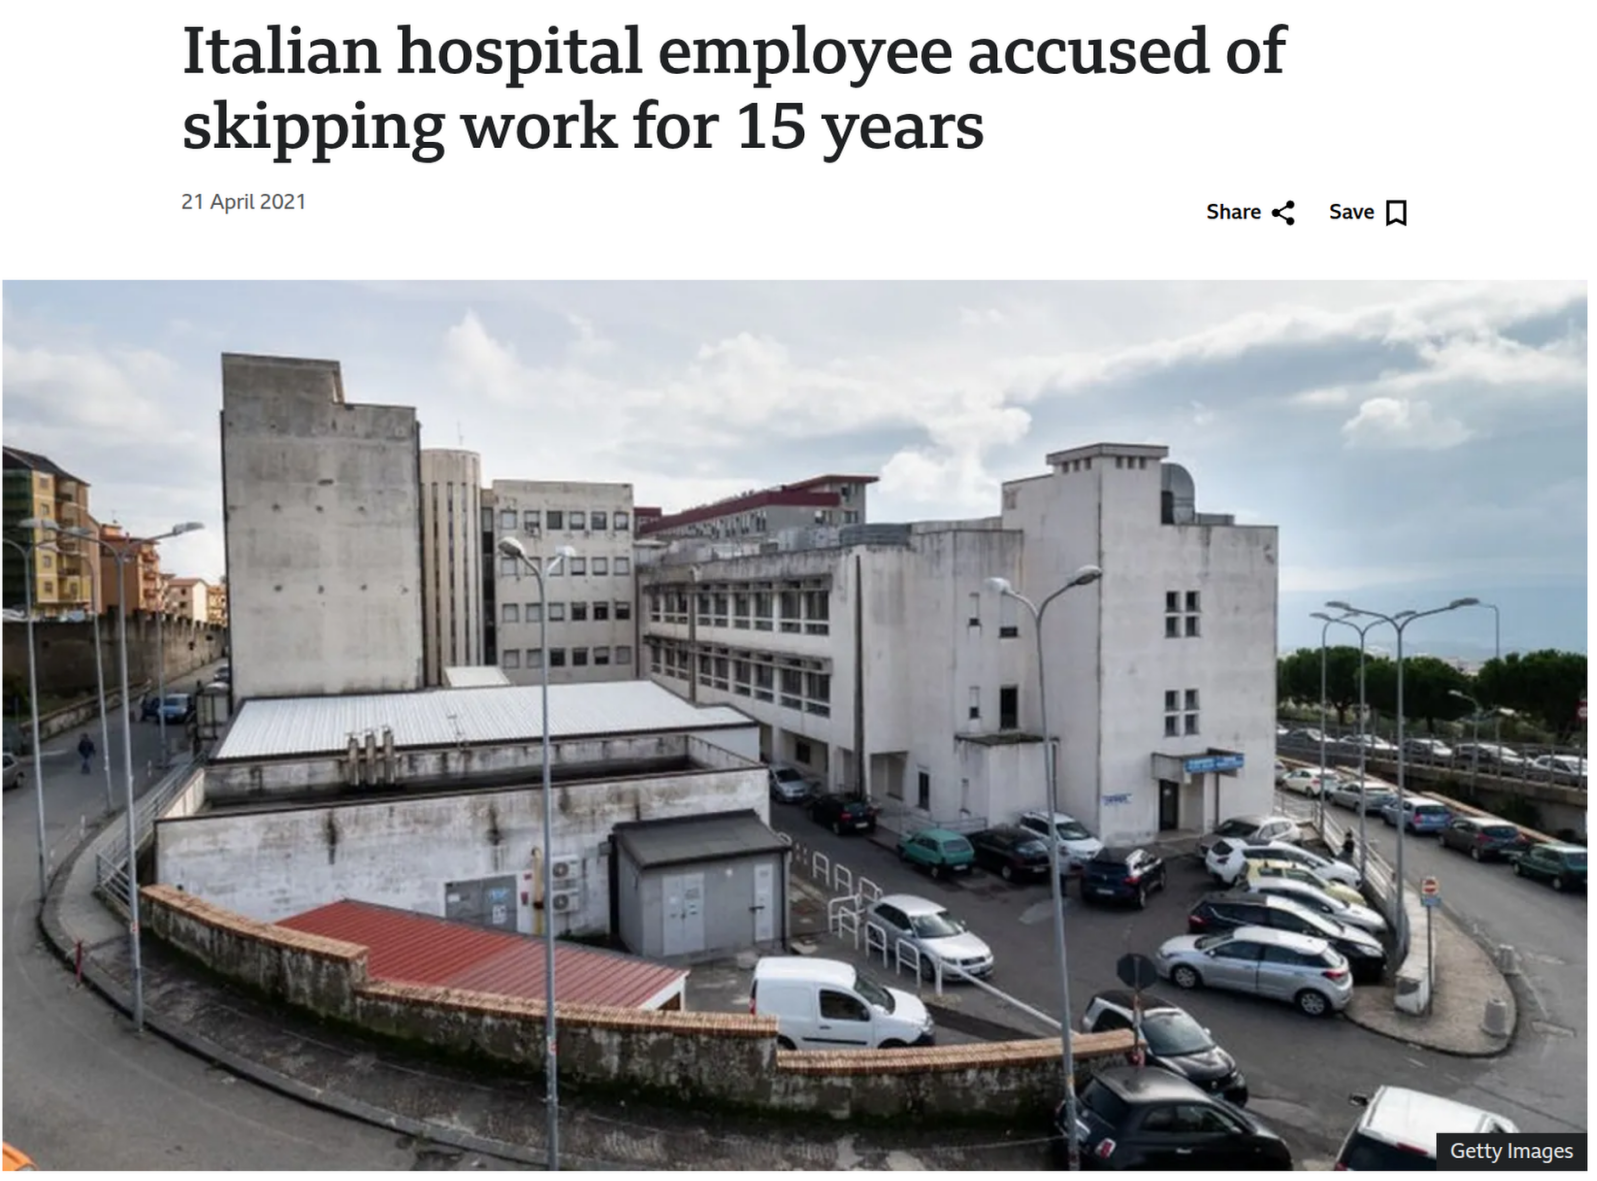The width and height of the screenshot is (1597, 1181).
Task: Click the pedestrian walking on the left road
Action: [86, 752]
